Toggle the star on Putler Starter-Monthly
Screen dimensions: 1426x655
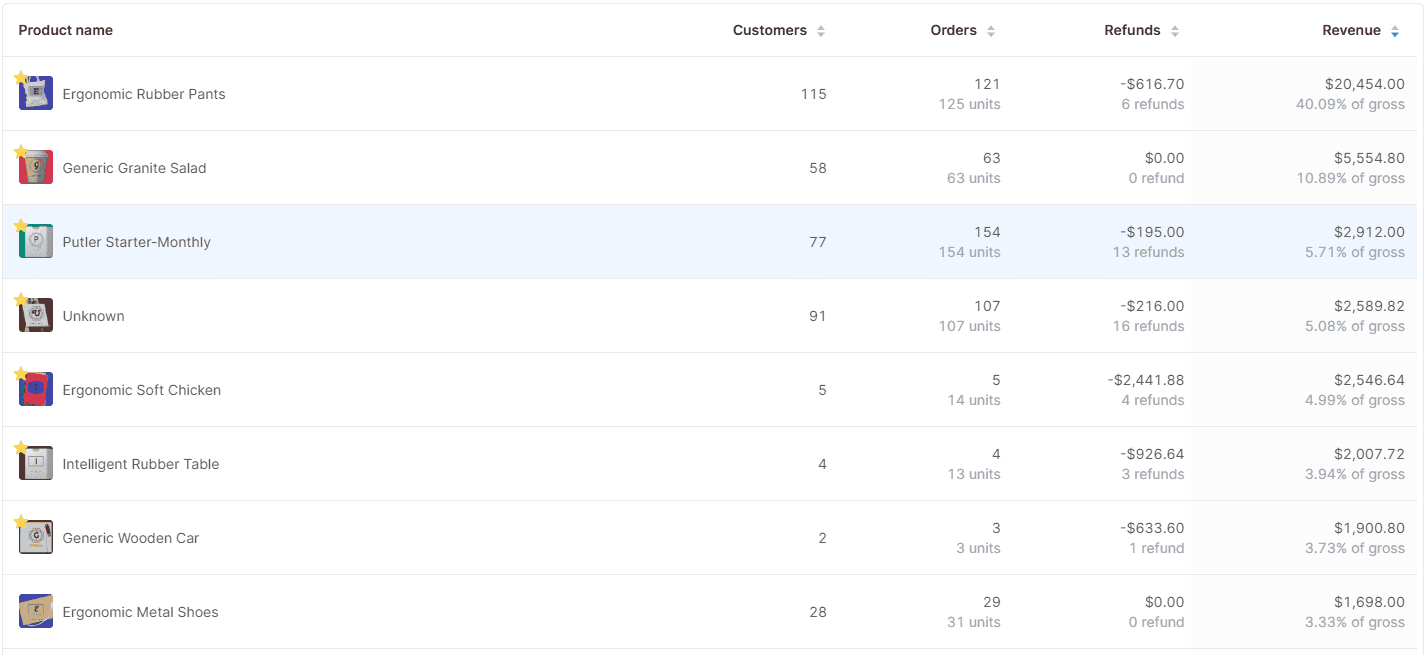(21, 226)
